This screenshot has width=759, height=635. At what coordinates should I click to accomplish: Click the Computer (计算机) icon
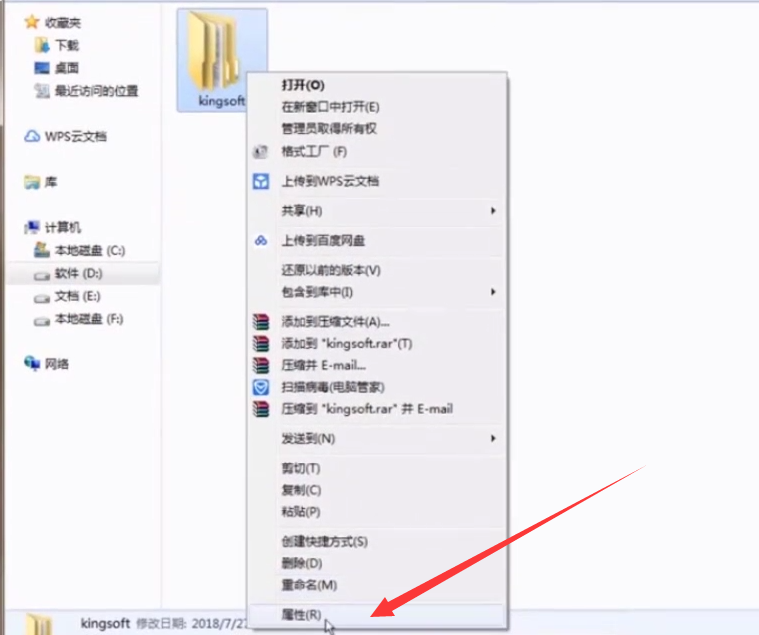click(x=32, y=227)
